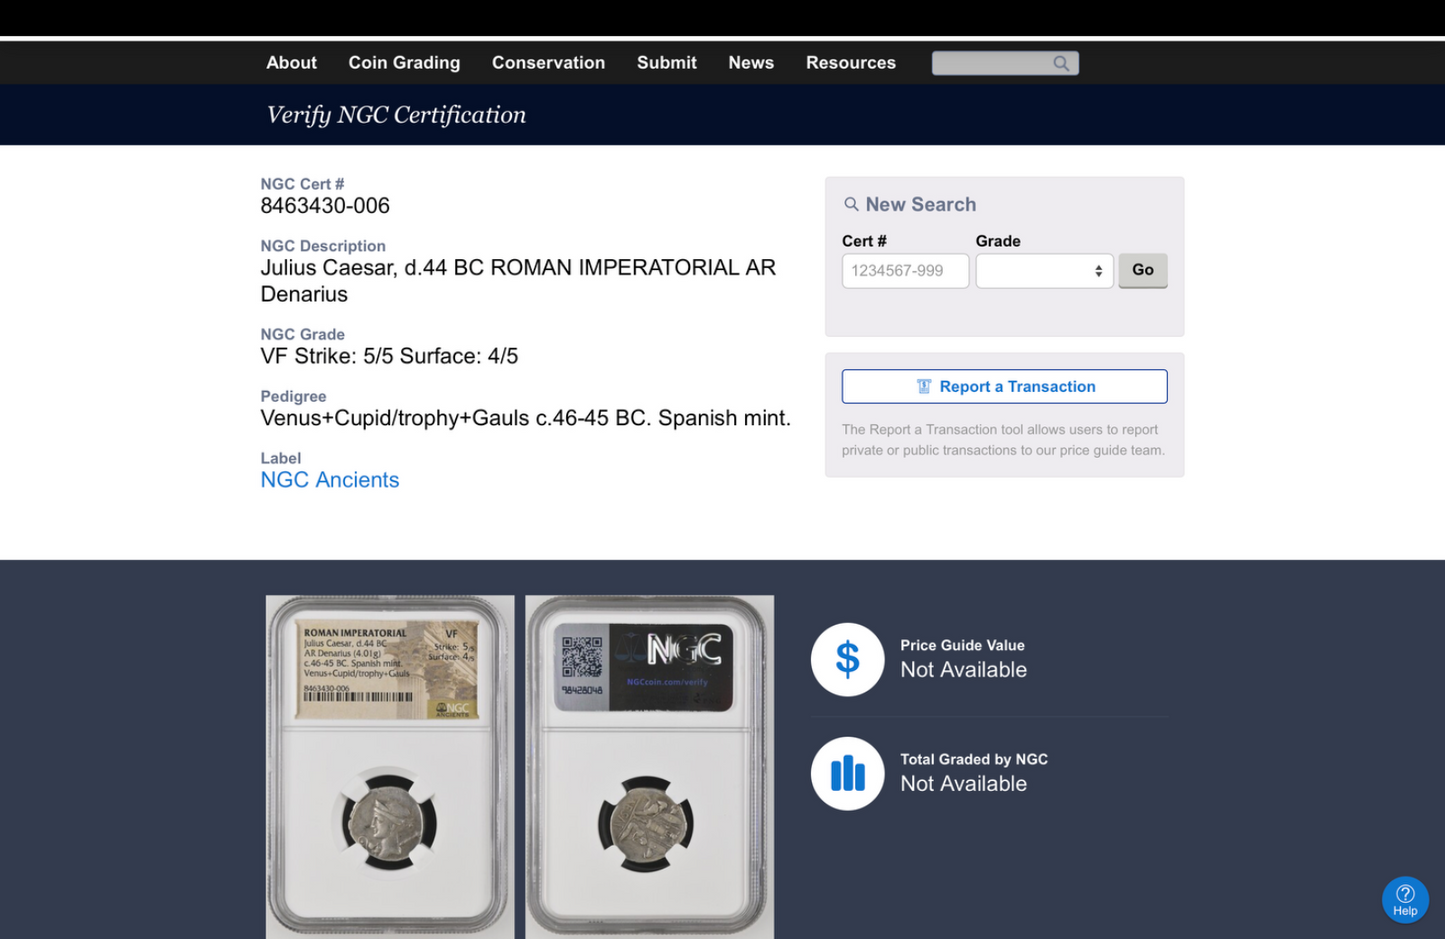Open the Resources menu
Image resolution: width=1445 pixels, height=939 pixels.
pyautogui.click(x=851, y=63)
